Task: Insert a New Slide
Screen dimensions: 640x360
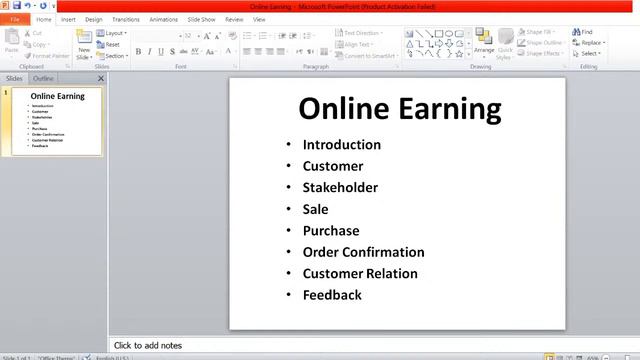Action: point(84,45)
